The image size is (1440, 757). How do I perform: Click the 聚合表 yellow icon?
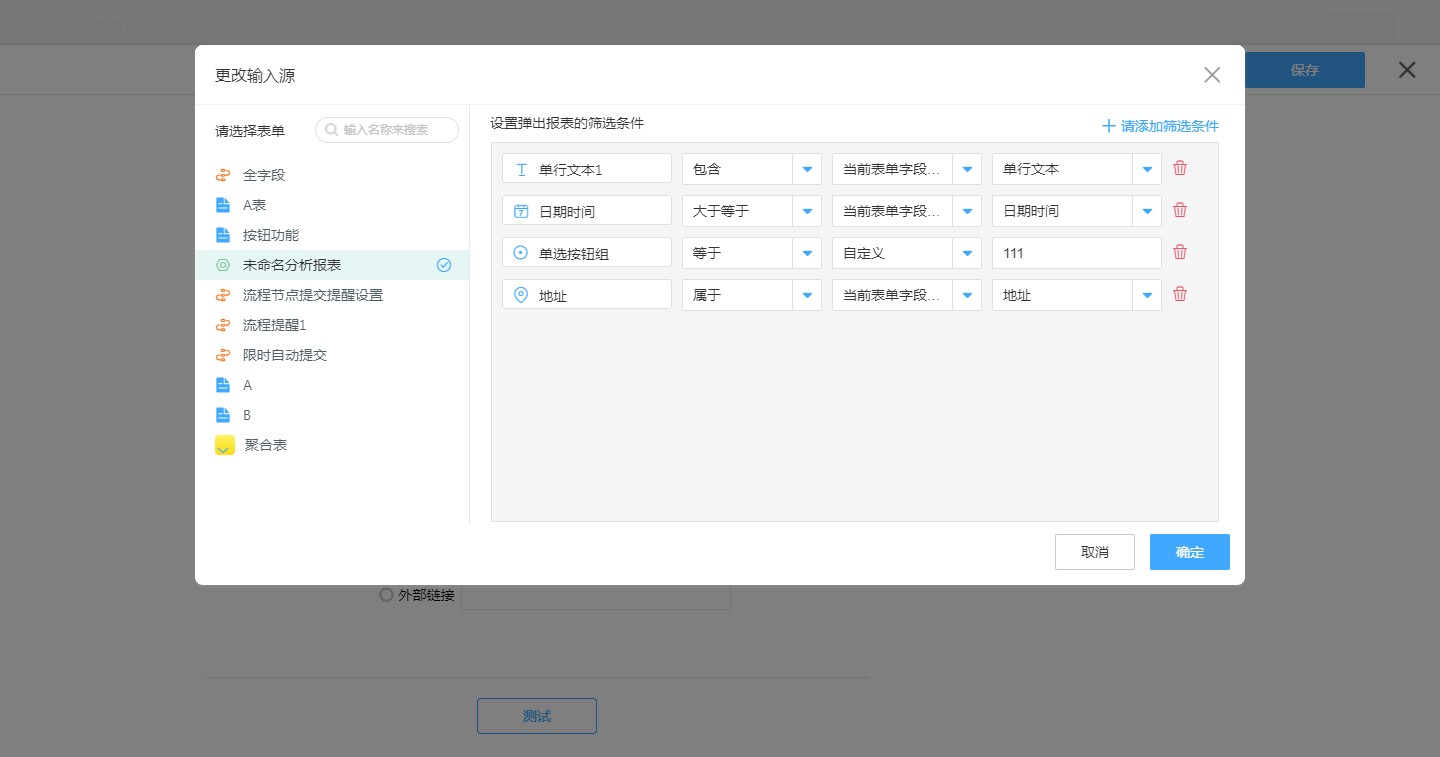[225, 445]
